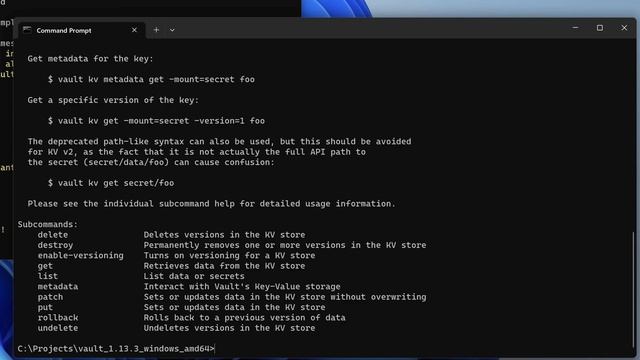Click the 'list' subcommand name
The height and width of the screenshot is (360, 640).
47,276
